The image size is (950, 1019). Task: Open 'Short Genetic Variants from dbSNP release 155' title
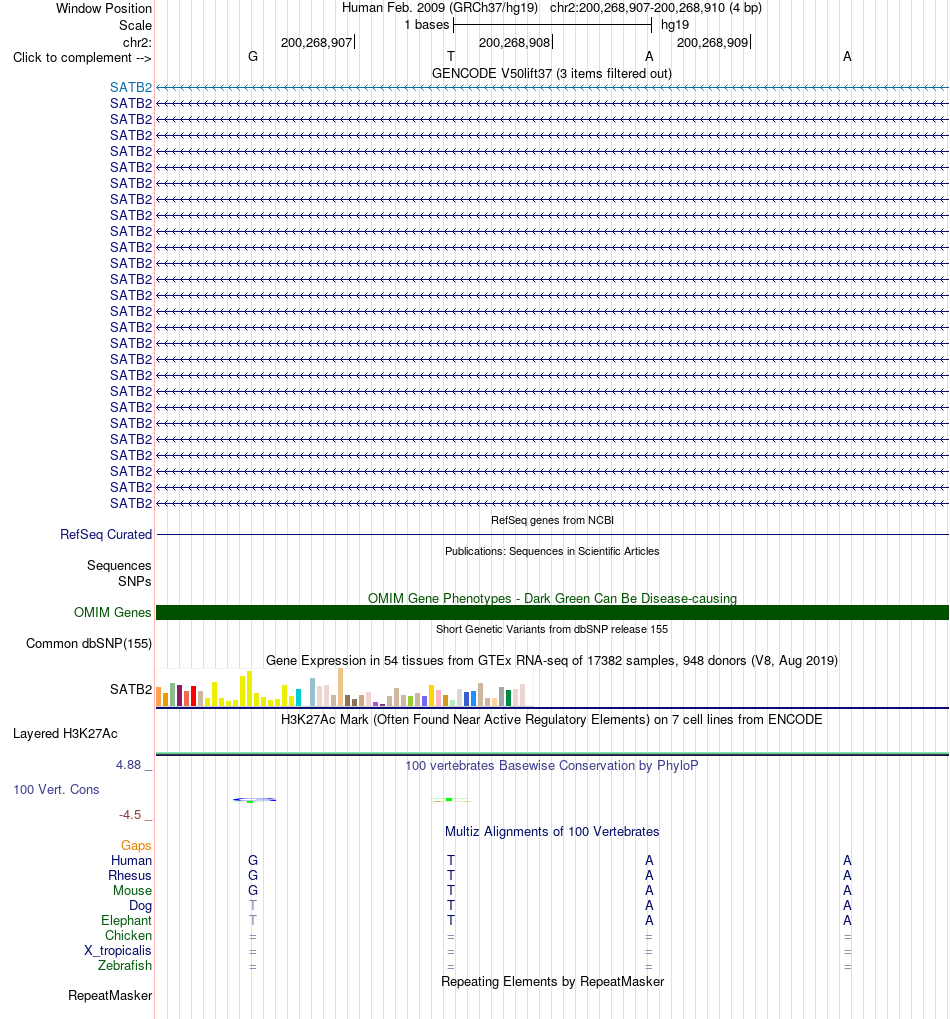click(552, 629)
